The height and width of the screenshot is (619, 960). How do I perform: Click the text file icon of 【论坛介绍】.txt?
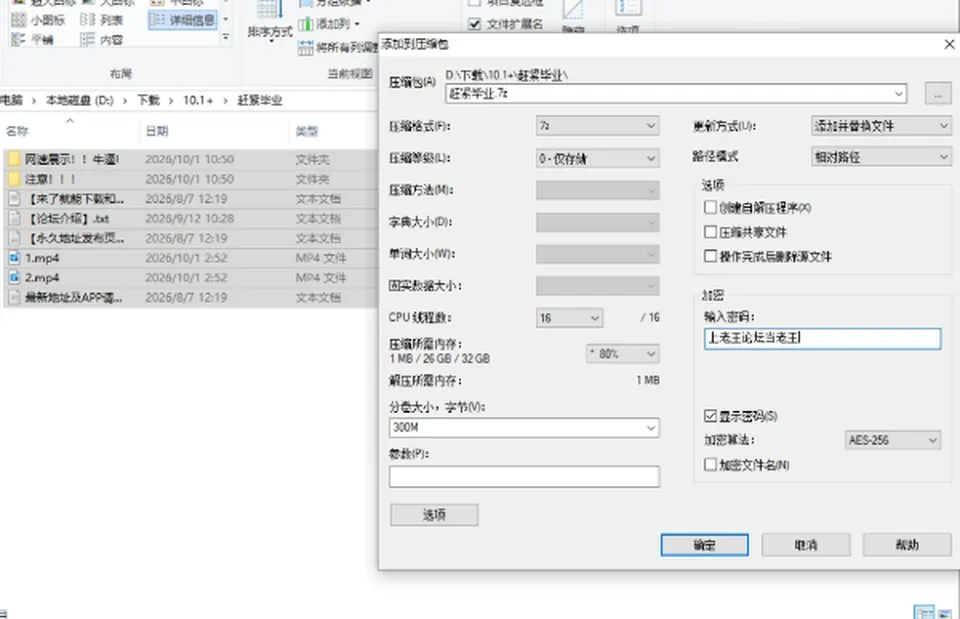[x=13, y=219]
